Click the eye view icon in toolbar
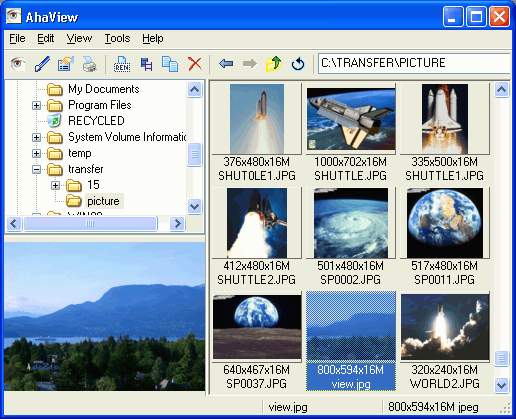516x419 pixels. 18,63
